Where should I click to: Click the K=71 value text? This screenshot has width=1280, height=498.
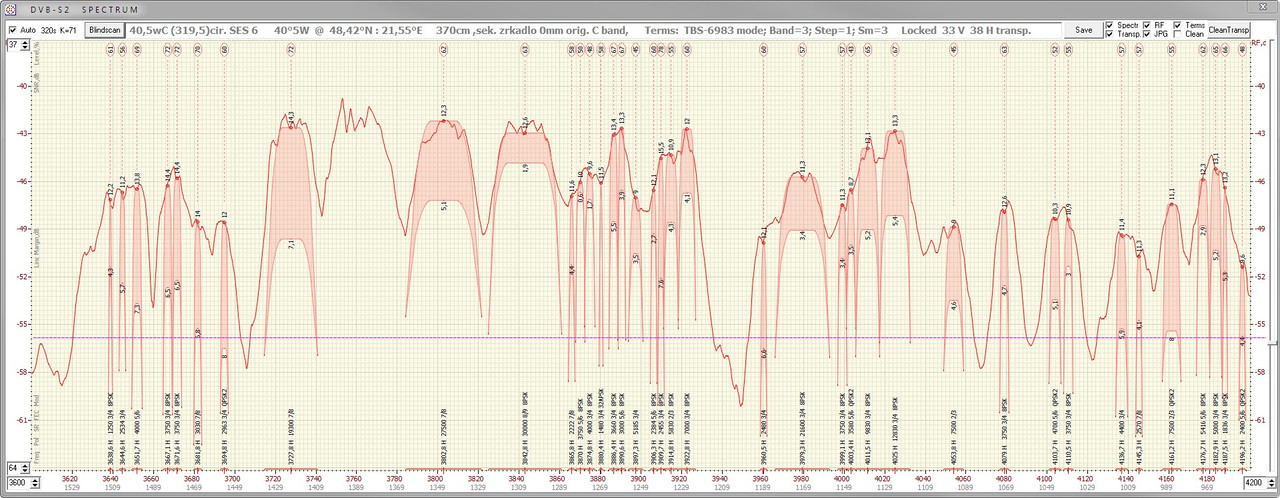tap(69, 30)
